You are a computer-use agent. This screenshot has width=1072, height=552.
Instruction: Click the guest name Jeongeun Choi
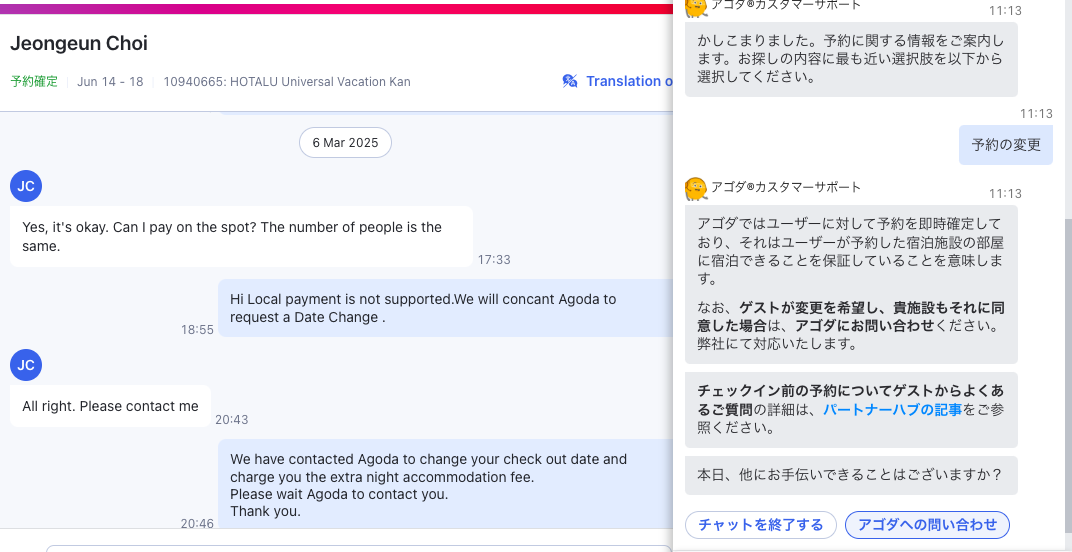pos(79,44)
